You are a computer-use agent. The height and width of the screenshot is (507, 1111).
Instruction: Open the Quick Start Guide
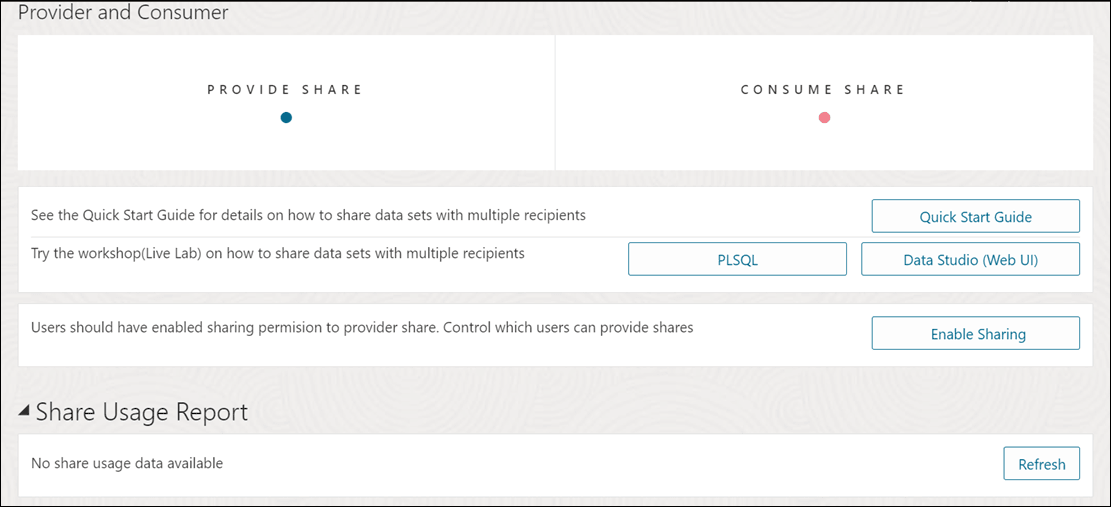[x=975, y=216]
